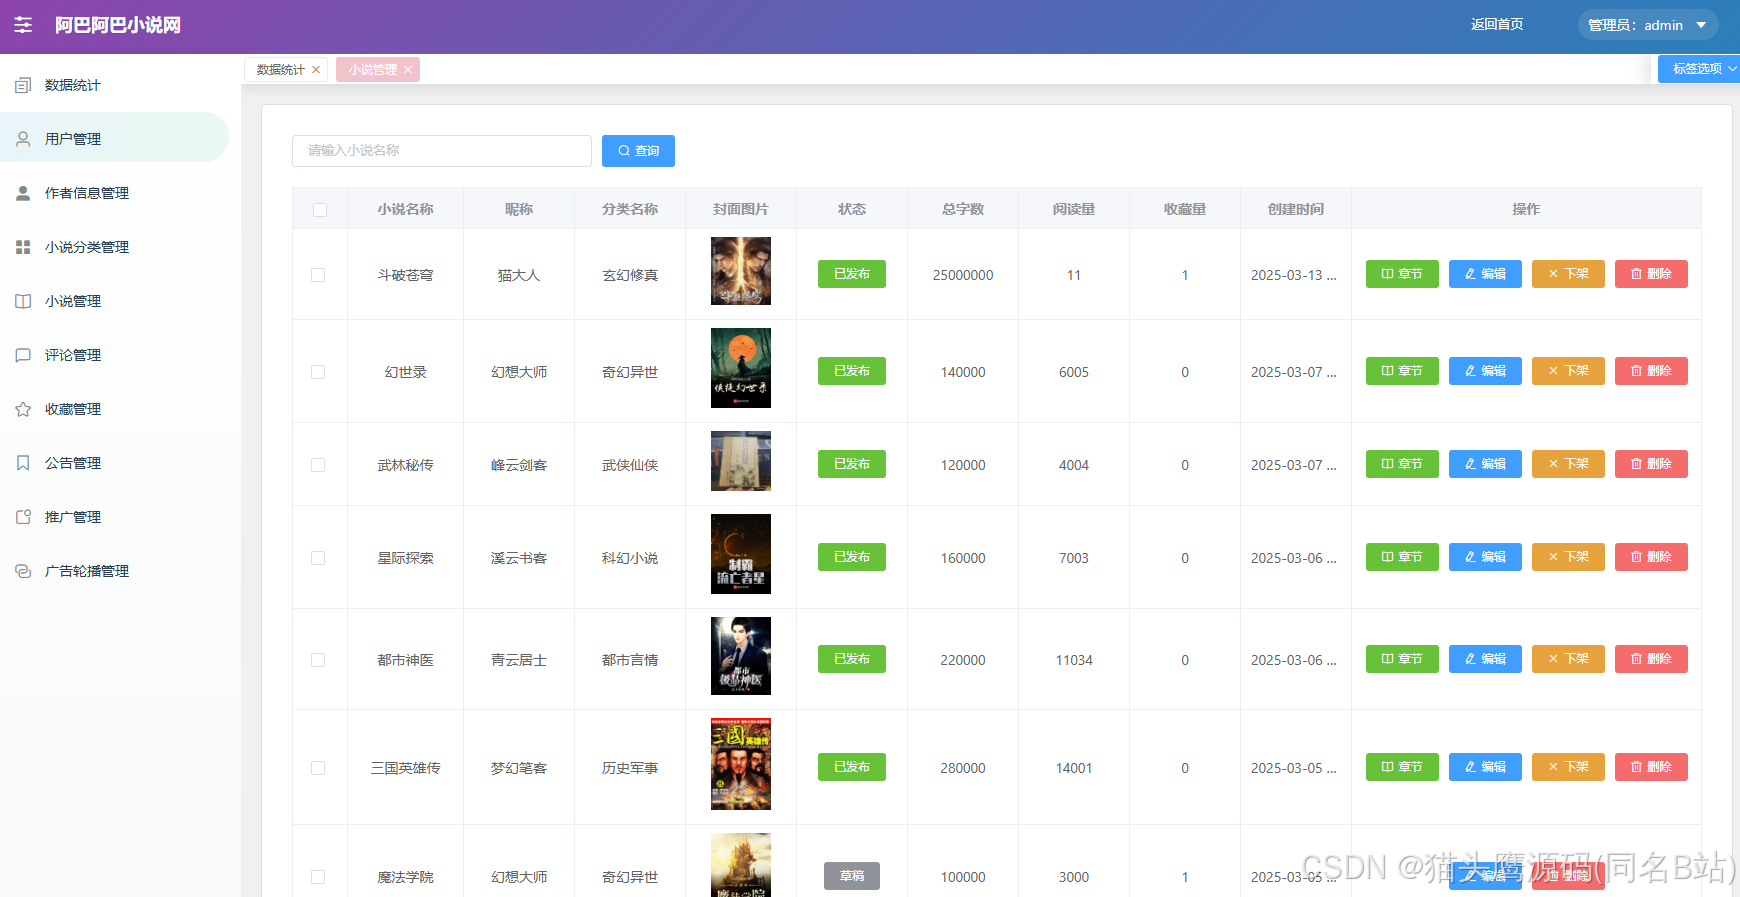Click the 评论管理 chat bubble icon
Screen dimensions: 1740x897
pos(23,355)
